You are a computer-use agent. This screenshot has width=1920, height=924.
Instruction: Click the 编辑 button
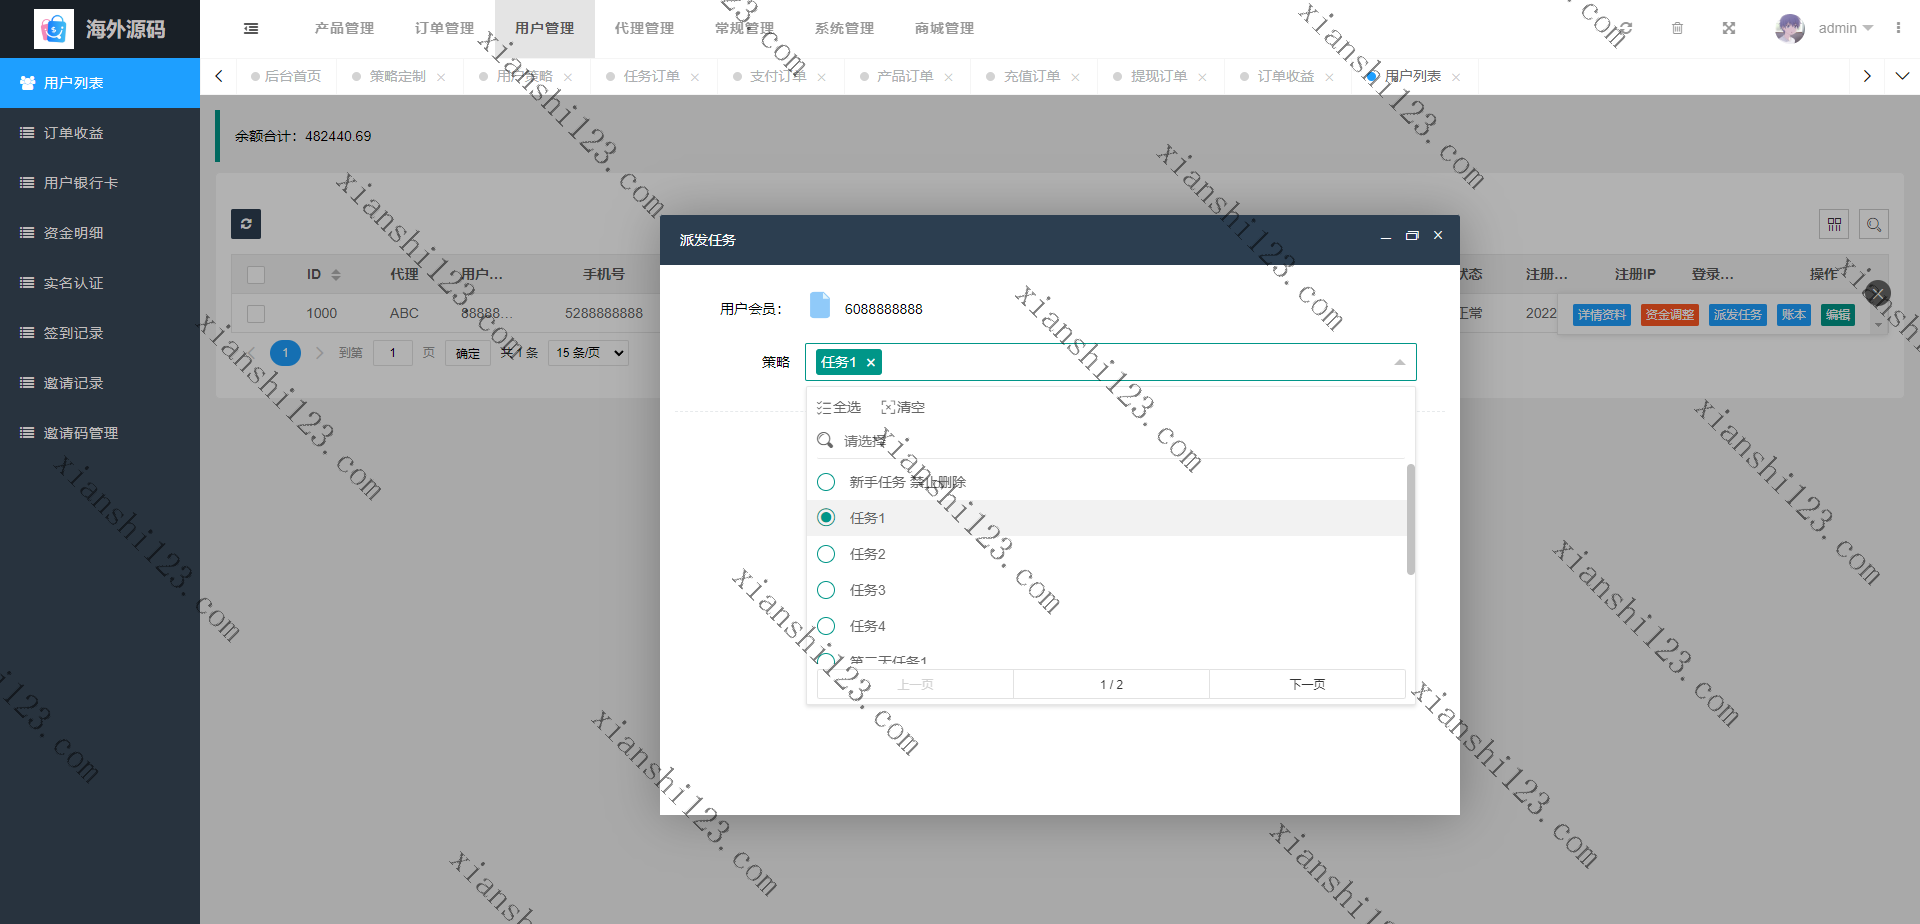[1838, 315]
